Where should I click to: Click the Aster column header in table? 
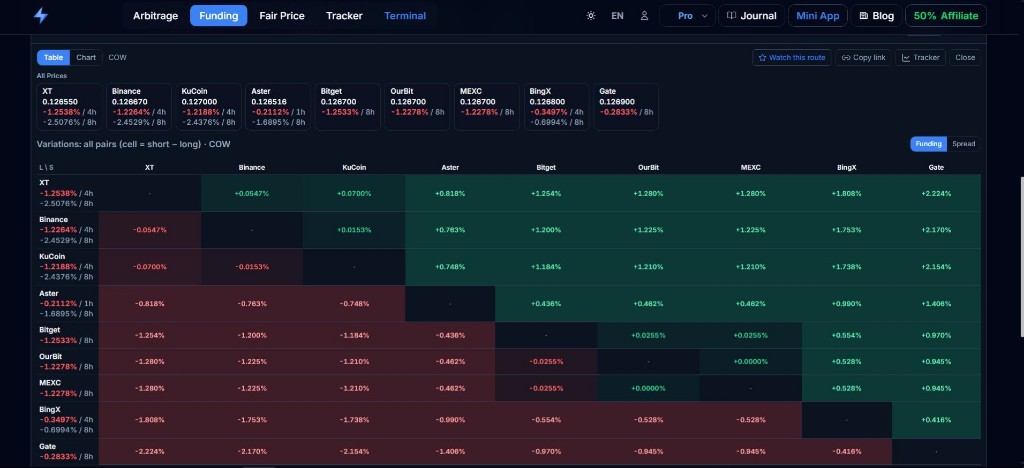pyautogui.click(x=450, y=168)
